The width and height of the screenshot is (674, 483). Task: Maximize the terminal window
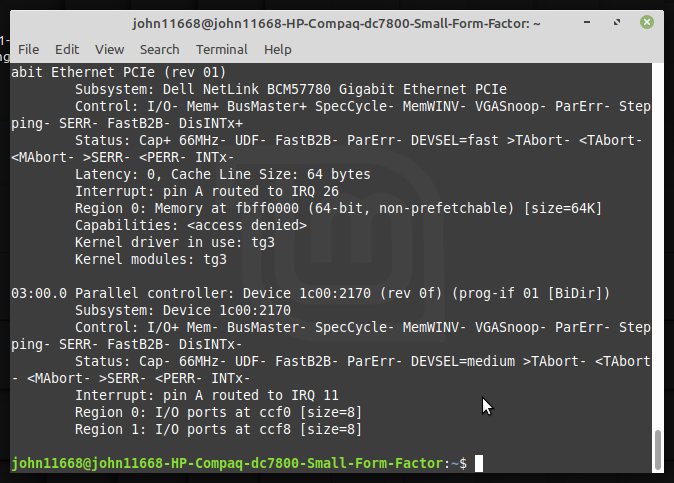622,21
